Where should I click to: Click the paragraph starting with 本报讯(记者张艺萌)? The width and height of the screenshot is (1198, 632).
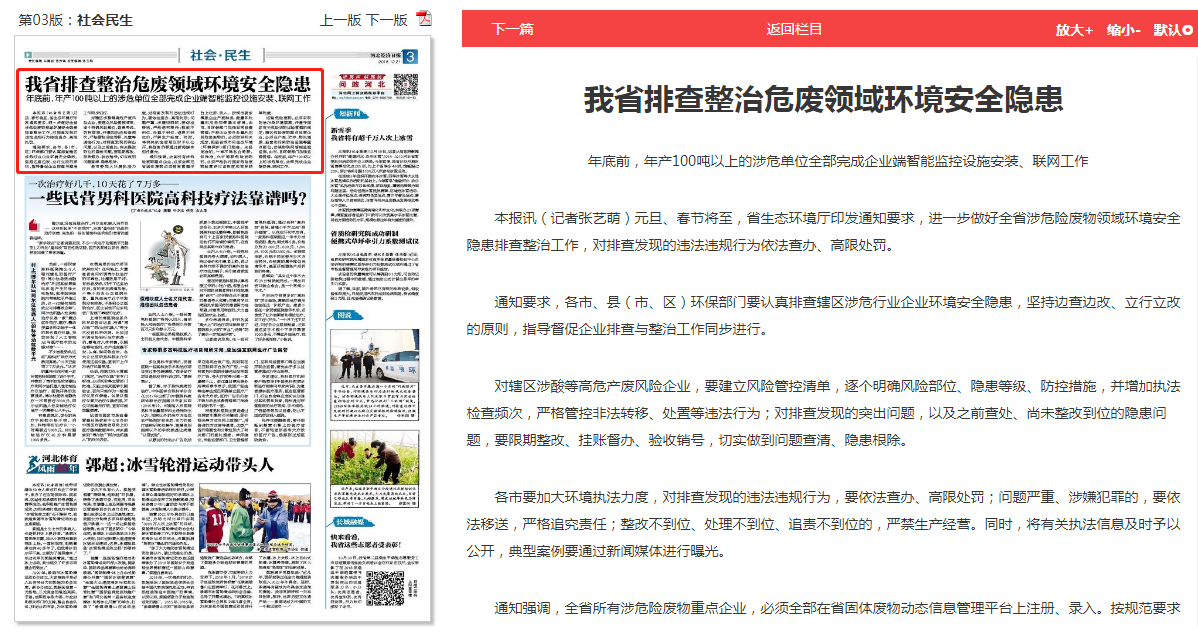[824, 232]
